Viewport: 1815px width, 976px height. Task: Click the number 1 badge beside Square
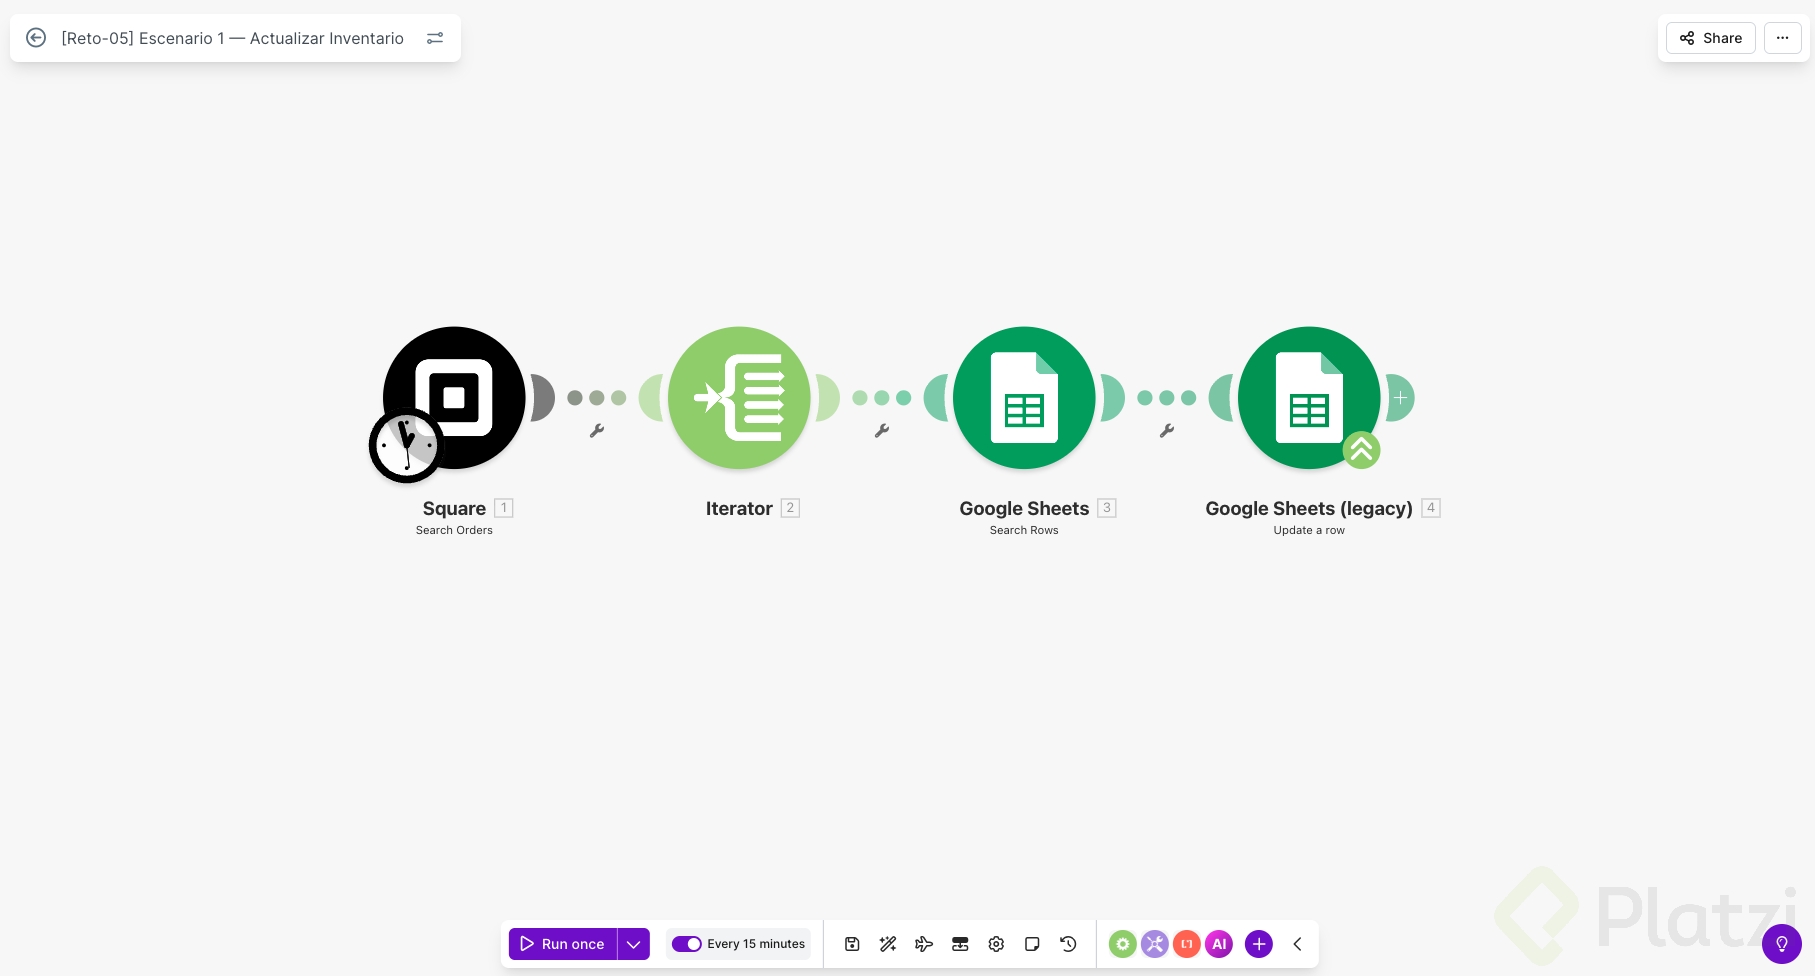[504, 508]
